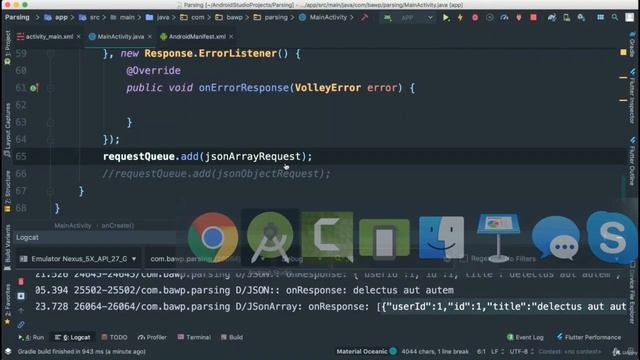Click the Material Oceanic theme indicator

366,351
